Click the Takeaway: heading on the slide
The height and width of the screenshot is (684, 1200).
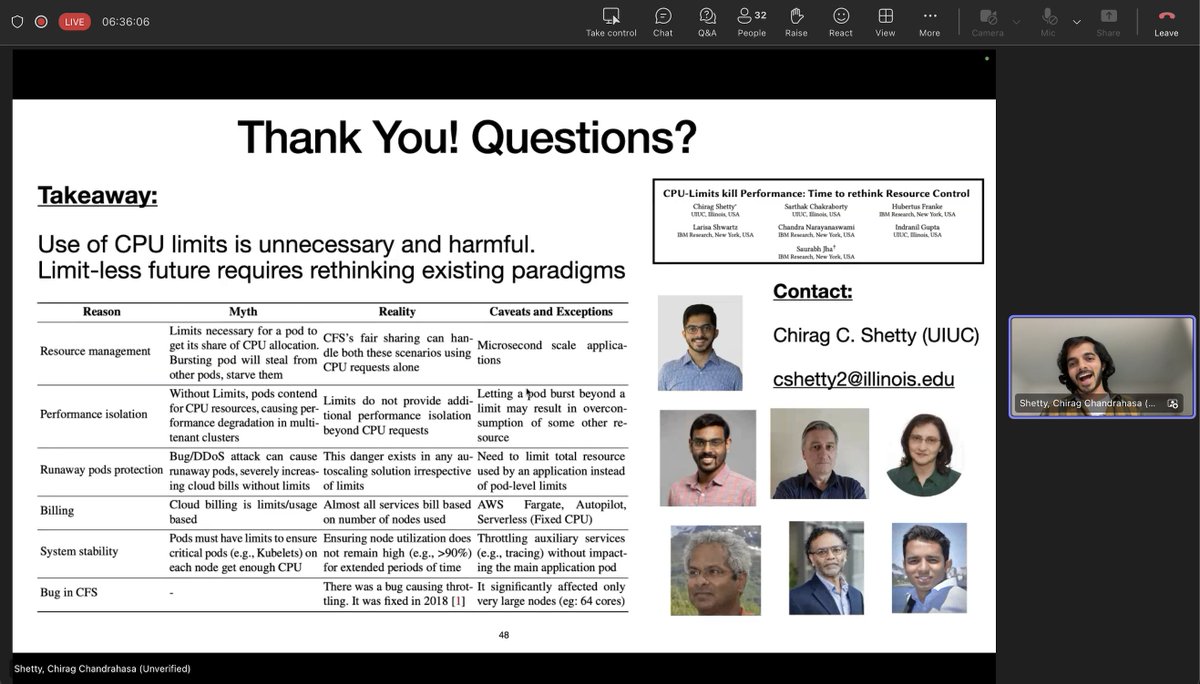click(x=97, y=195)
